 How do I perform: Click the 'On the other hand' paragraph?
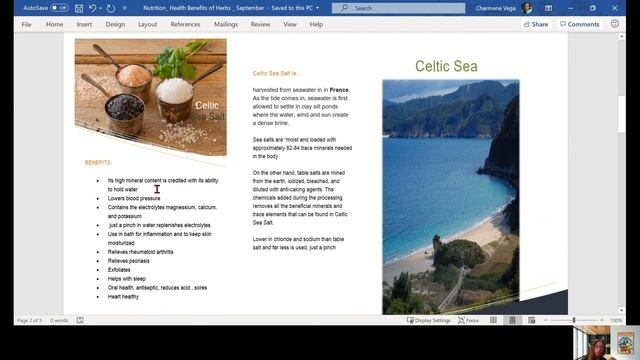[300, 198]
